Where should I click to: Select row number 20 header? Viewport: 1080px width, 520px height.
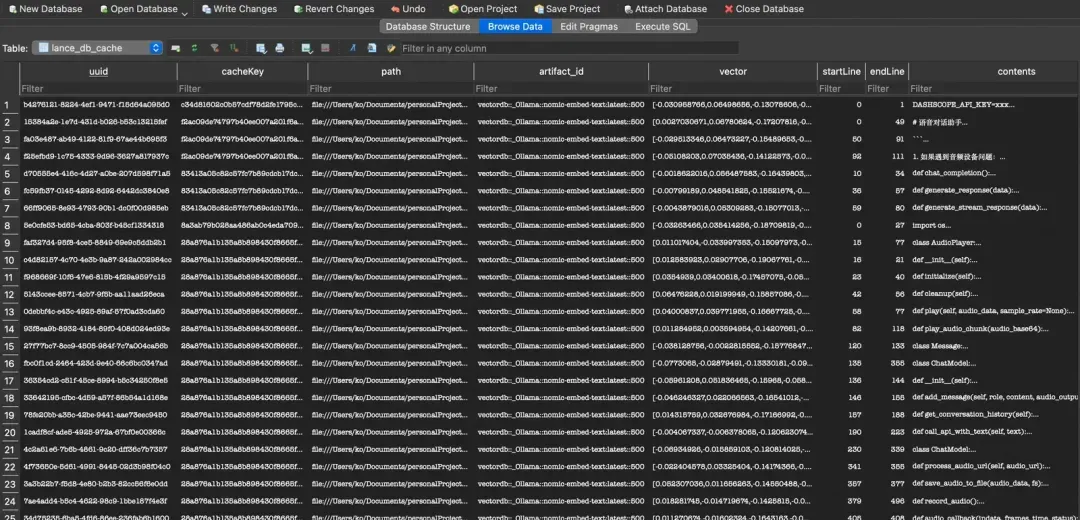click(10, 433)
